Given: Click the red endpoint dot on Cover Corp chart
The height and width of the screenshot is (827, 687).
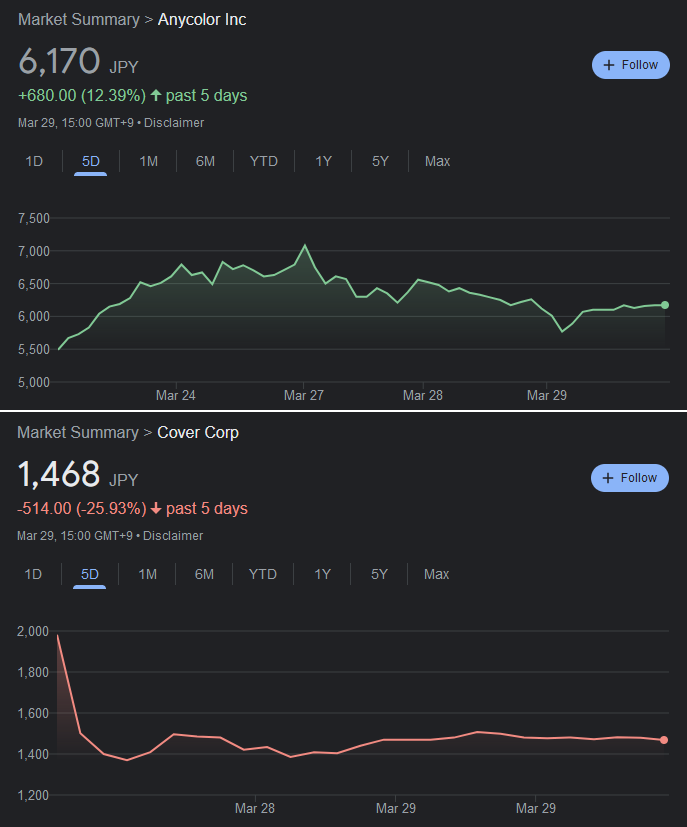Looking at the screenshot, I should 664,740.
